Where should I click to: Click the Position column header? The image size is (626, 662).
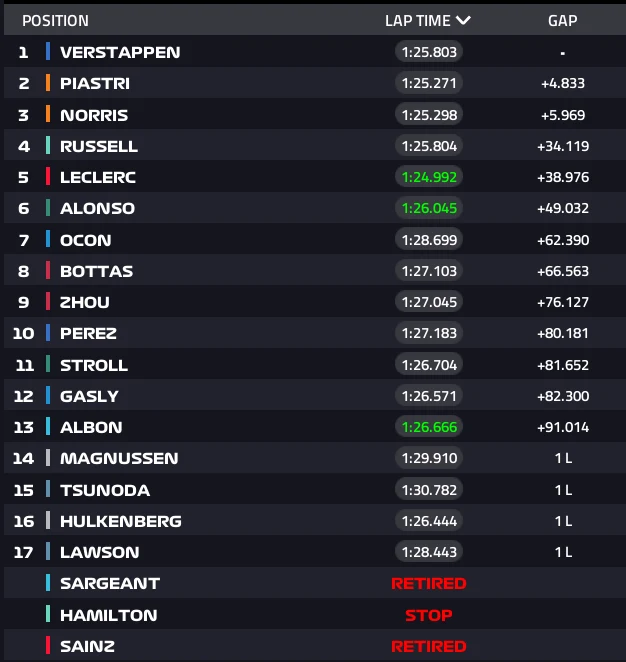point(55,20)
